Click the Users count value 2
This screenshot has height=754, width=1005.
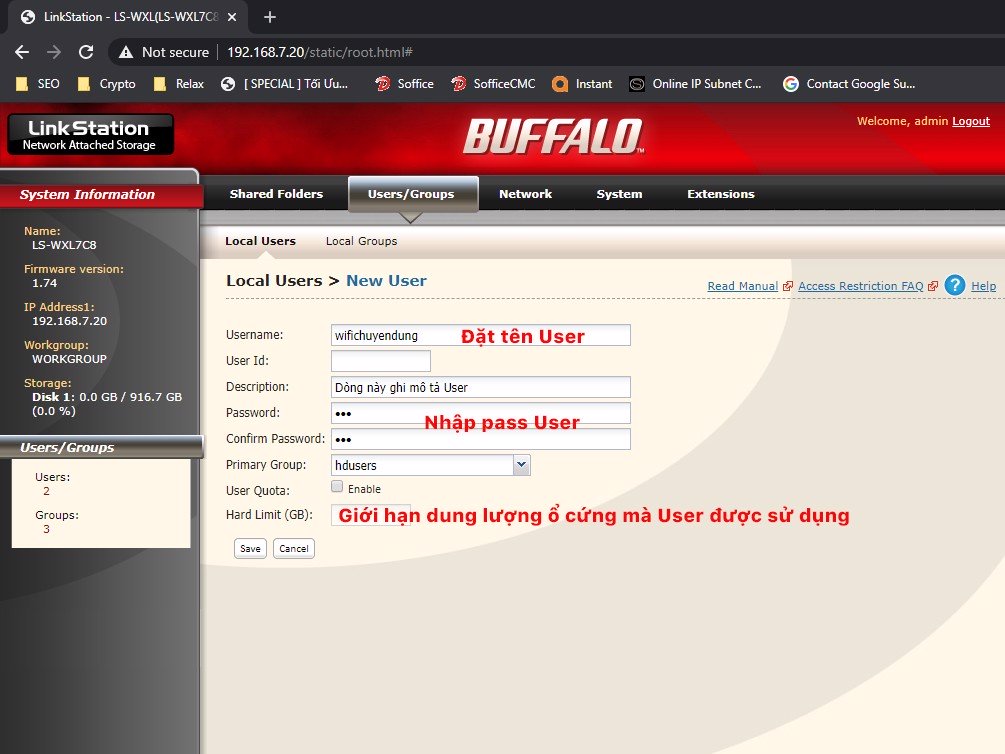[x=46, y=491]
